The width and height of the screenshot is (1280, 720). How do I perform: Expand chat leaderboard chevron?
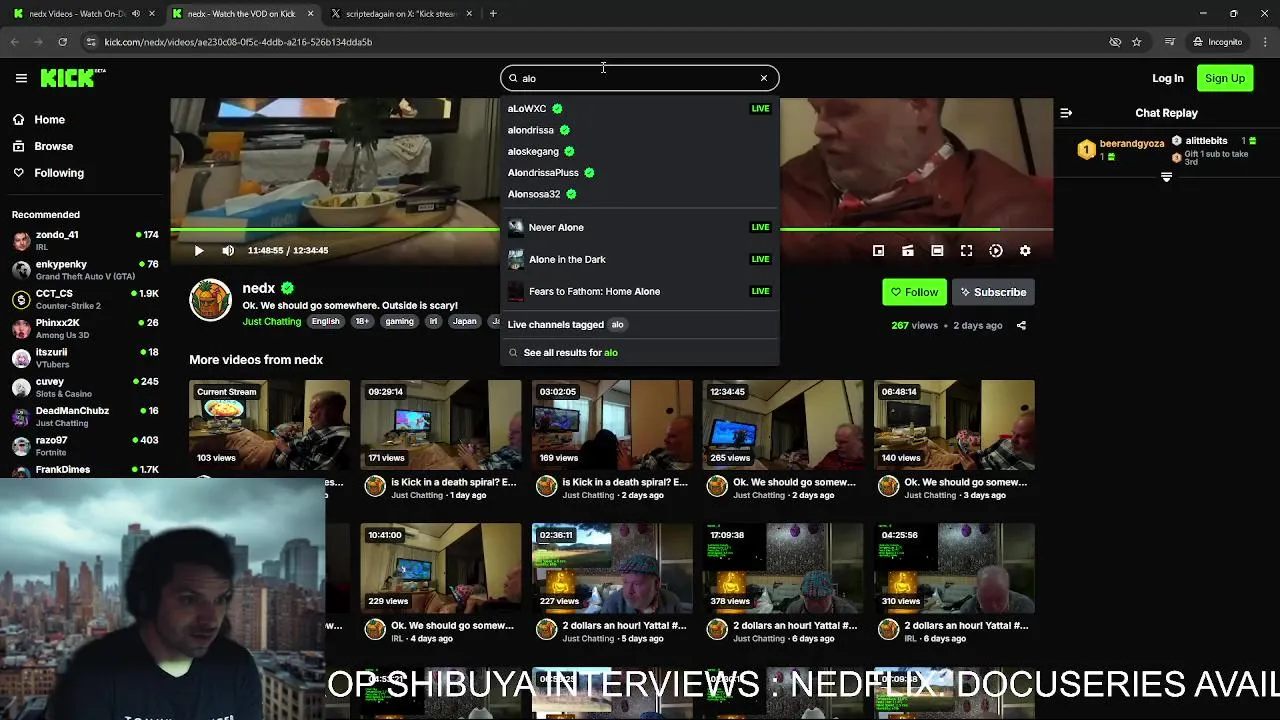1166,177
